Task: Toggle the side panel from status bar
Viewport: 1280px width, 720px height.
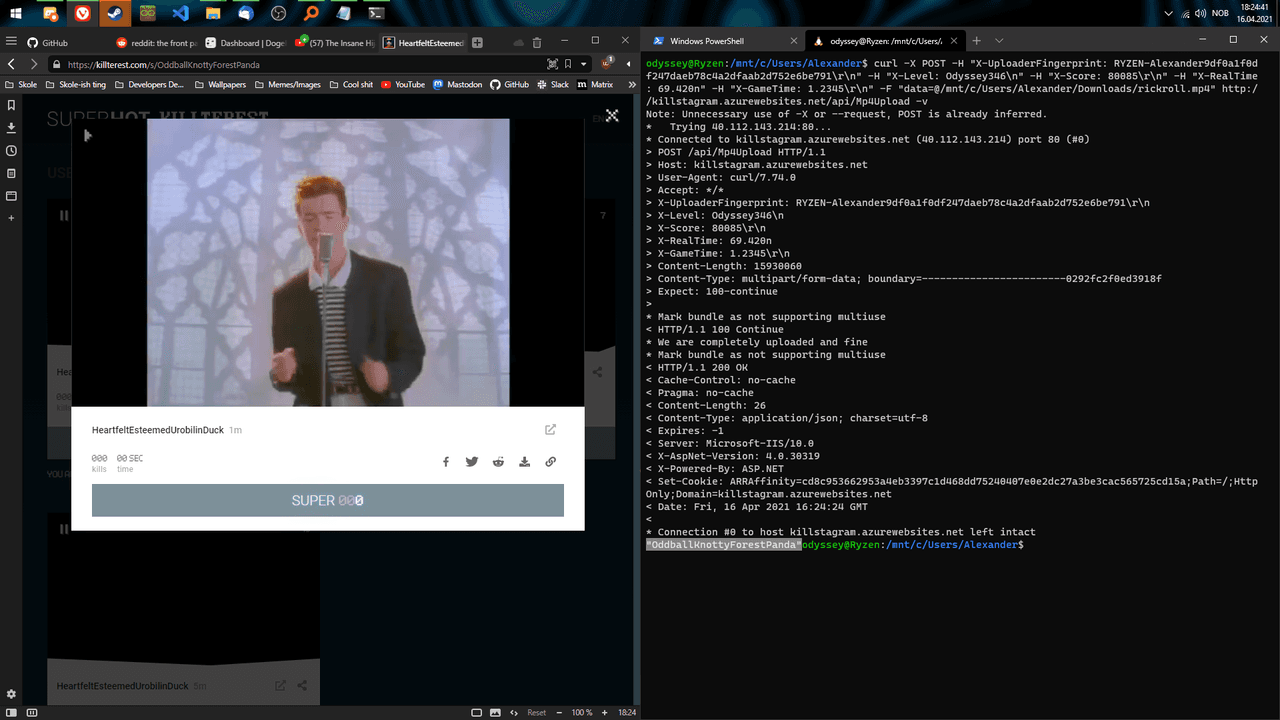Action: (11, 712)
